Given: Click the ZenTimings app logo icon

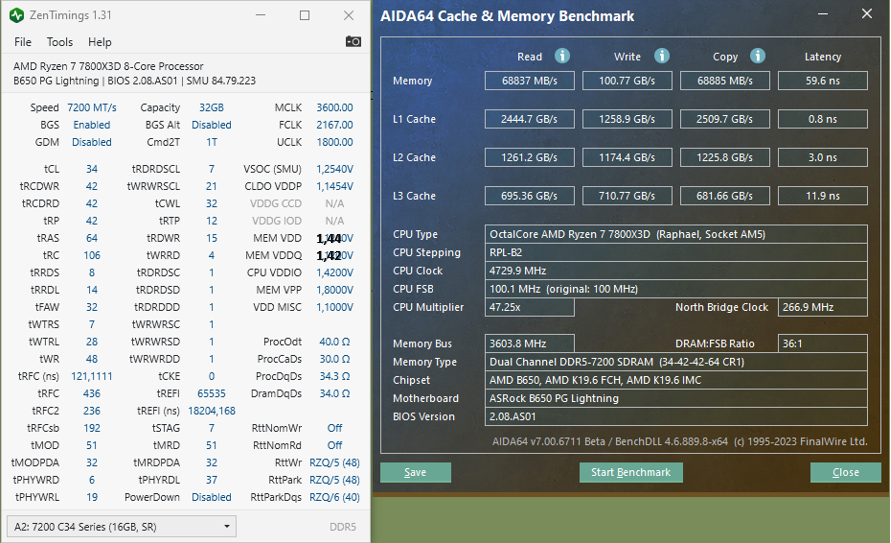Looking at the screenshot, I should (x=16, y=15).
